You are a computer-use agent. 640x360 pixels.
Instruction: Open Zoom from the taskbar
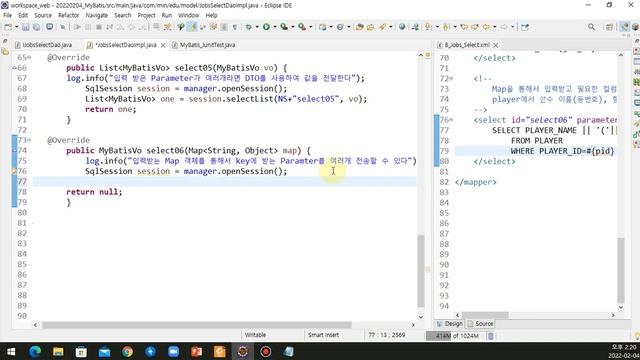tap(173, 351)
